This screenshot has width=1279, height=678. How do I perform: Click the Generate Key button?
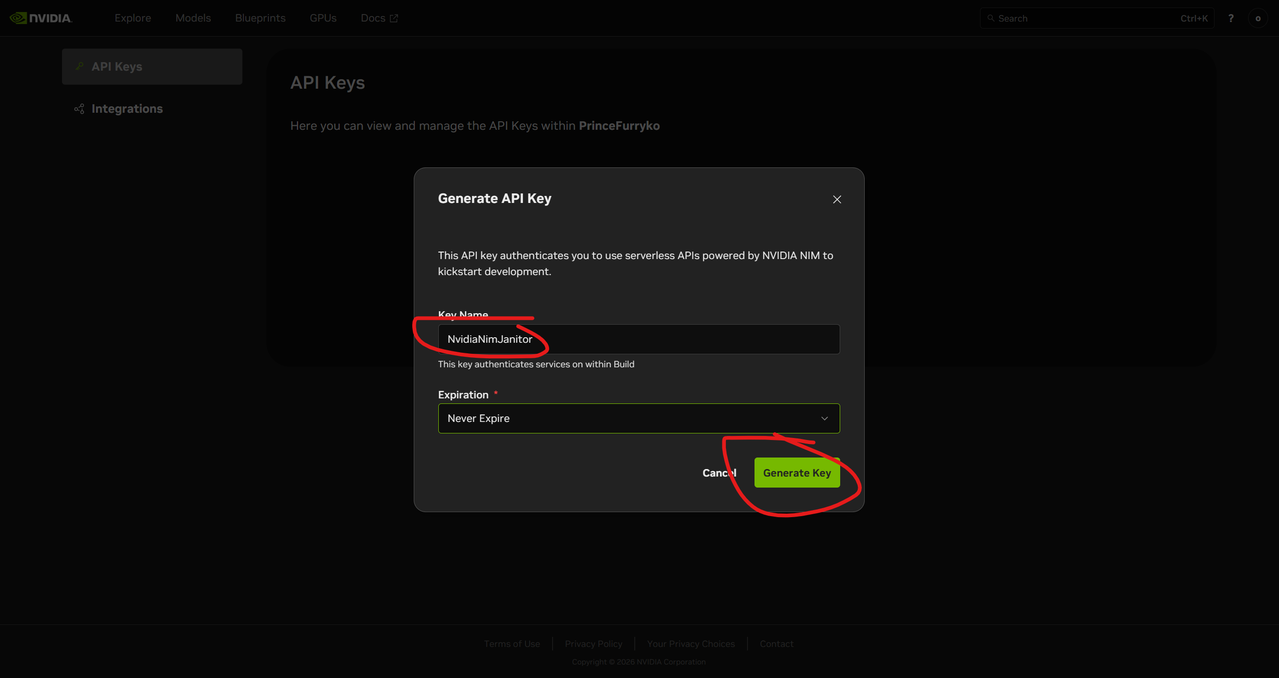click(797, 473)
